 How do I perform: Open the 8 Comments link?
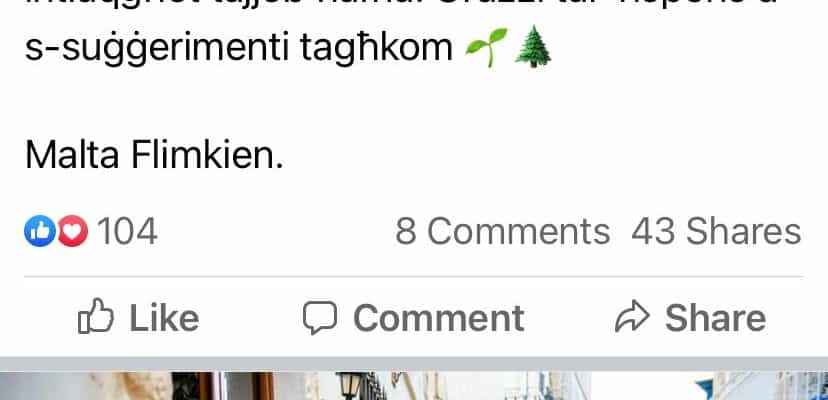[x=502, y=231]
